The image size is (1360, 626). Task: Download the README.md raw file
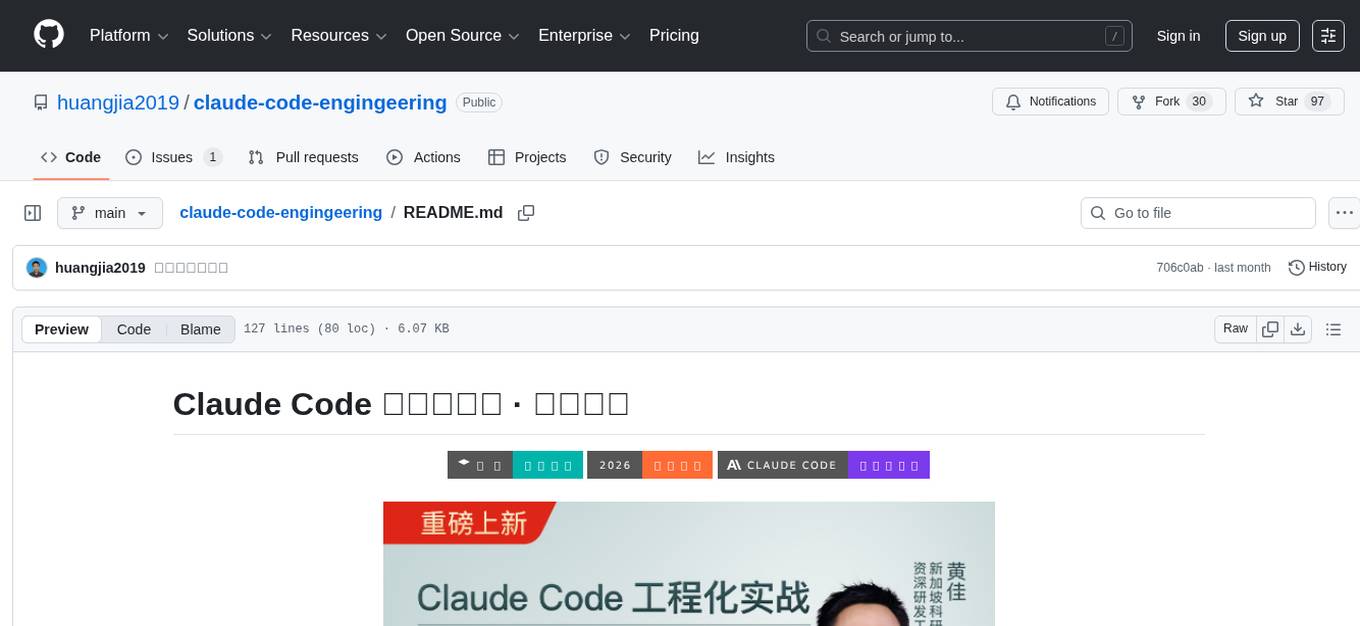[x=1298, y=328]
